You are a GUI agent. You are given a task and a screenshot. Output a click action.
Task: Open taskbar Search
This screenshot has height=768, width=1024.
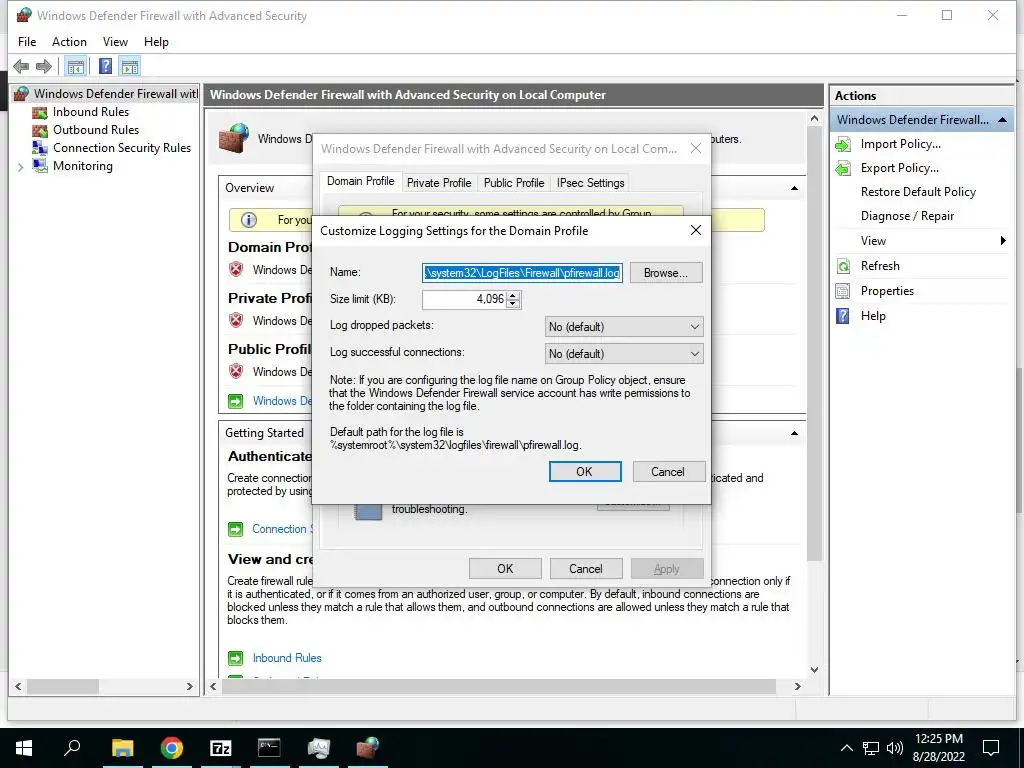tap(72, 748)
